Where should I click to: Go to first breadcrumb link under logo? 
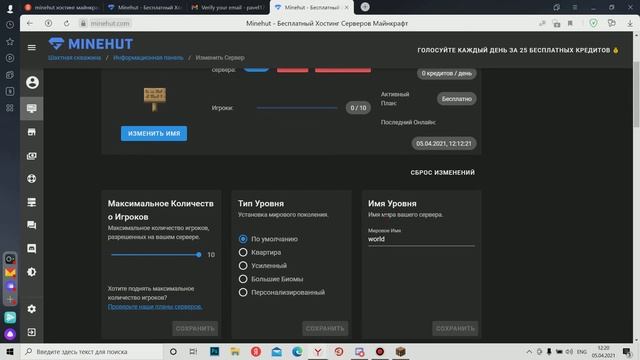tap(74, 58)
